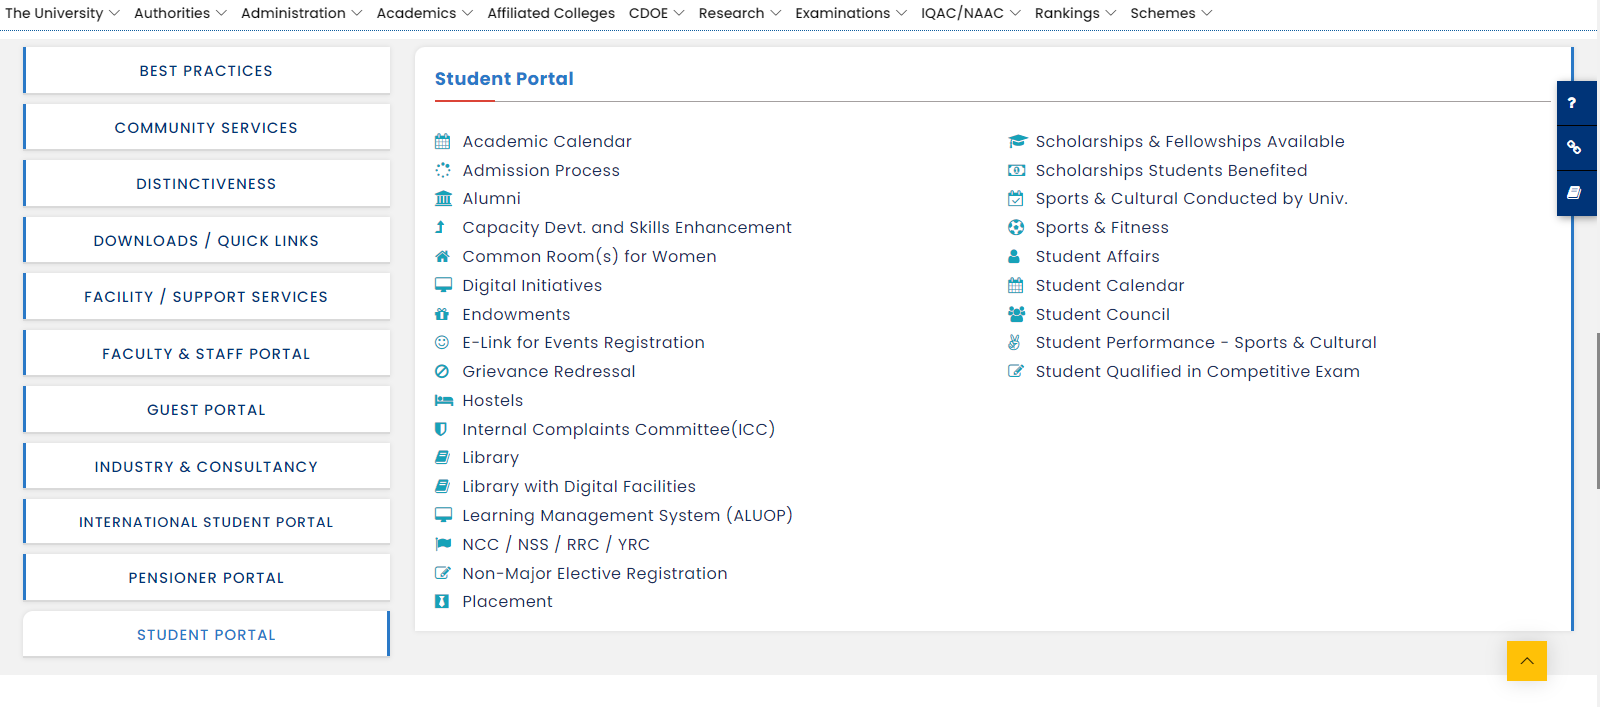This screenshot has width=1600, height=707.
Task: Expand the Examinations dropdown menu
Action: 851,13
